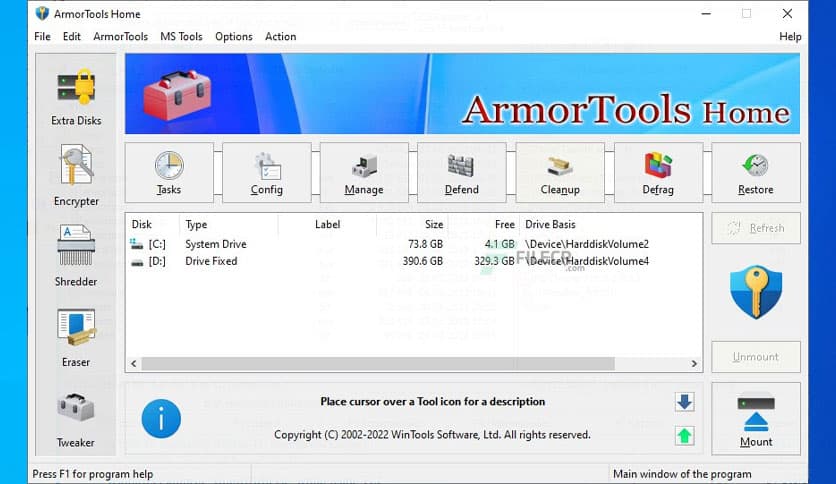
Task: Click '\Device\HarddiskVolume2' drive basis
Action: pyautogui.click(x=587, y=244)
